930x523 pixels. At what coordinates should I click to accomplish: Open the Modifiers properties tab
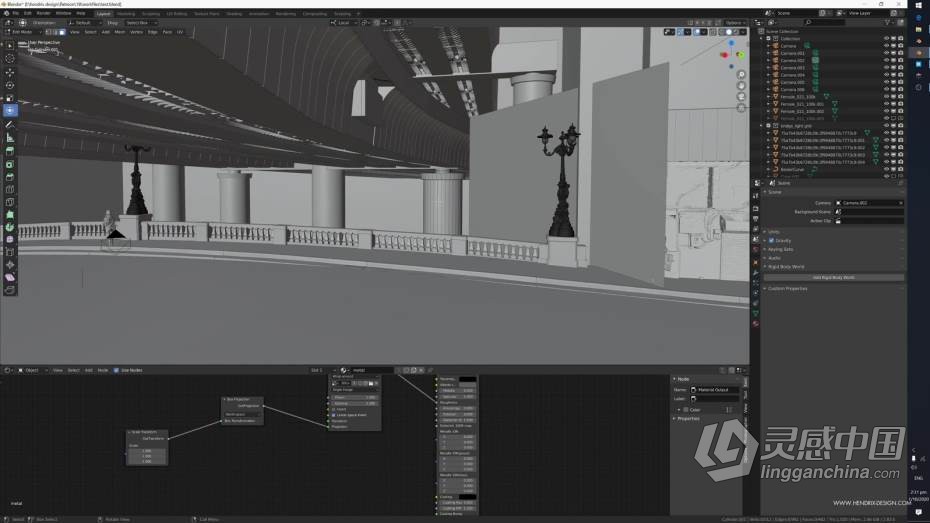756,272
